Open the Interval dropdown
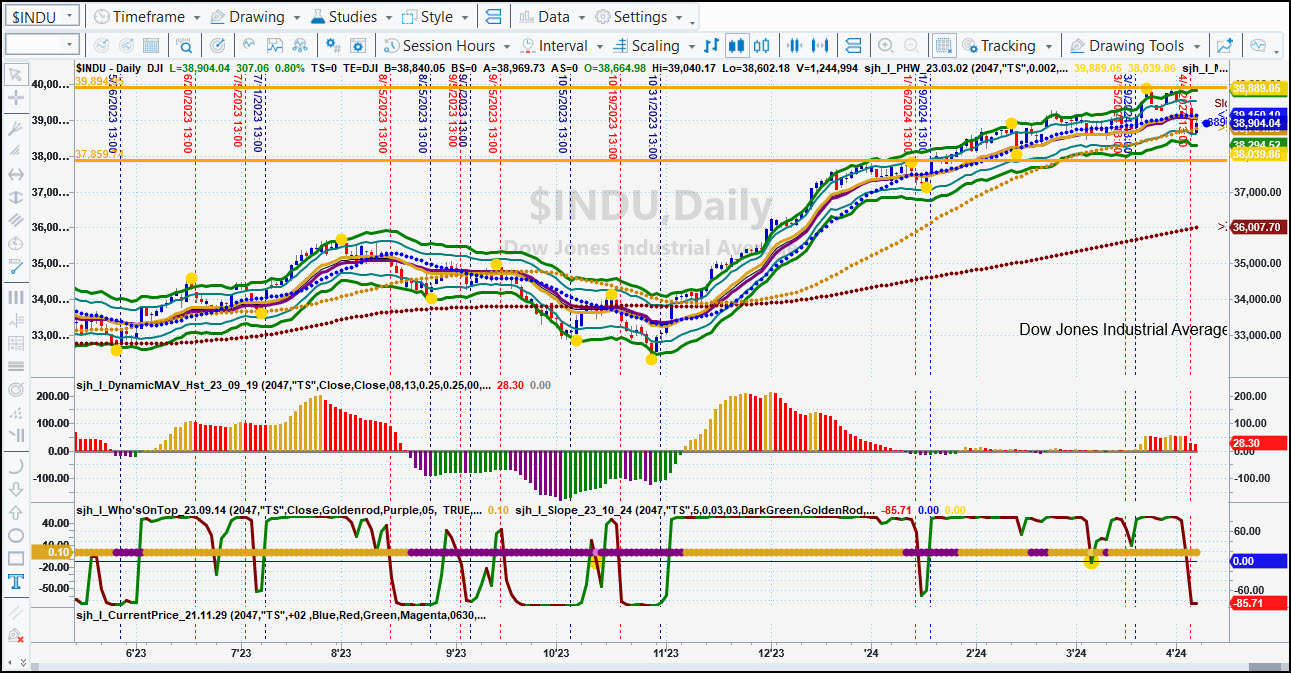This screenshot has width=1291, height=673. click(561, 45)
